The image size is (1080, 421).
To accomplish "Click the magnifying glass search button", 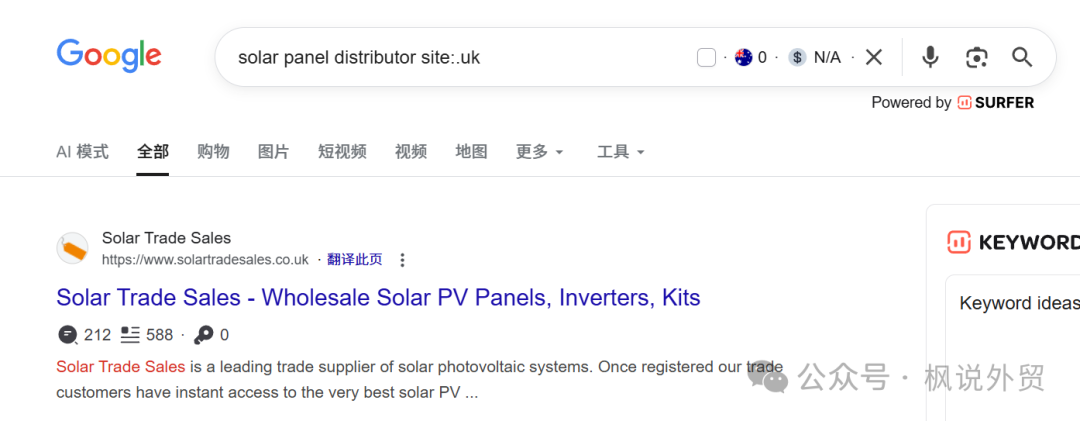I will (1021, 57).
